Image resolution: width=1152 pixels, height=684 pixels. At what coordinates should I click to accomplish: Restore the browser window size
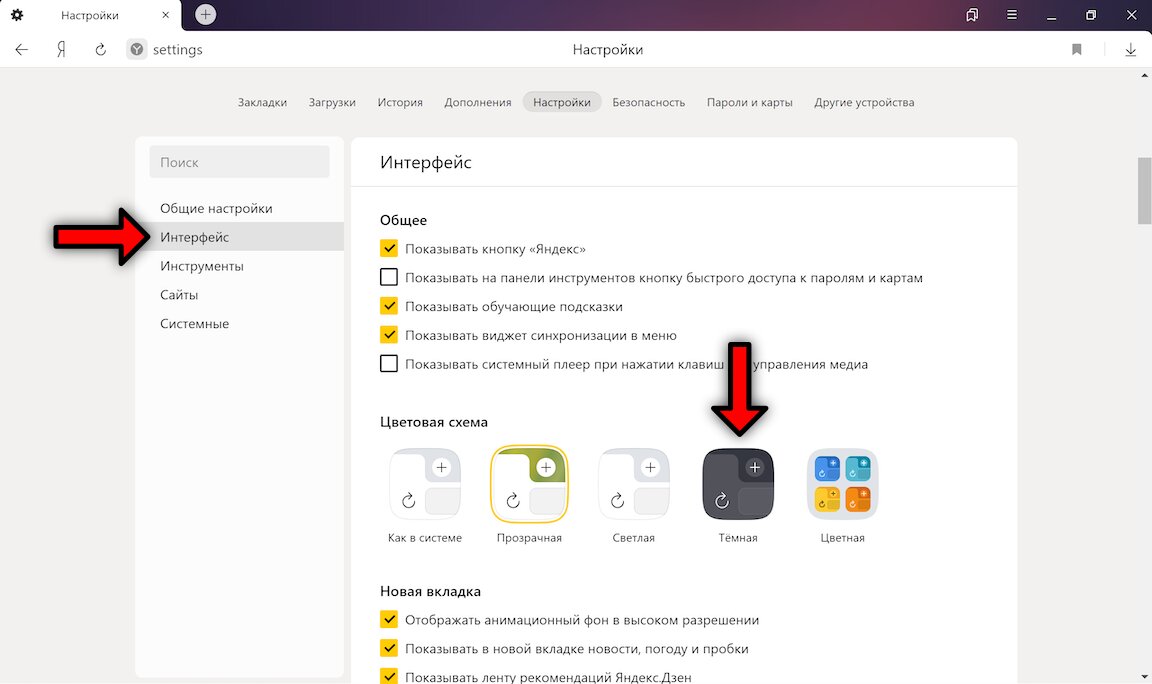pos(1091,15)
